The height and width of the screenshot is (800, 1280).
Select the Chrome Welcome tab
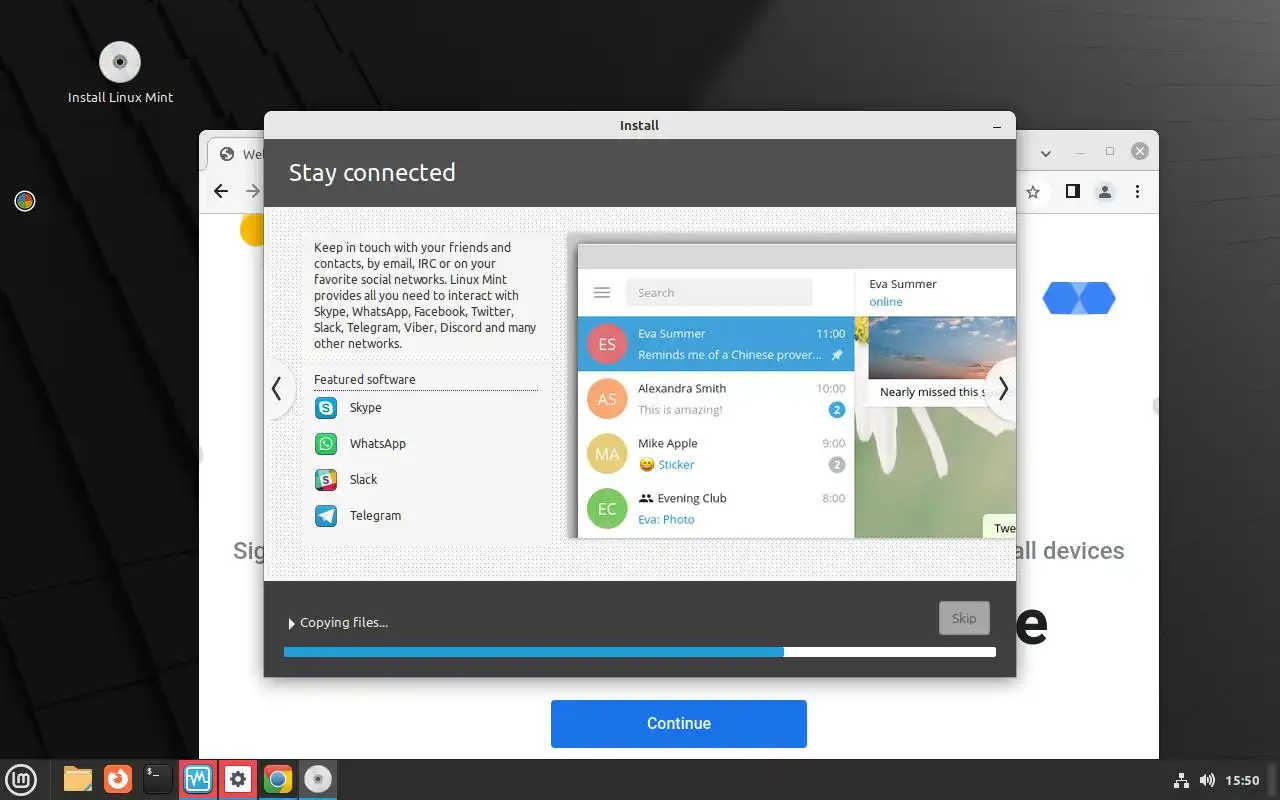236,154
